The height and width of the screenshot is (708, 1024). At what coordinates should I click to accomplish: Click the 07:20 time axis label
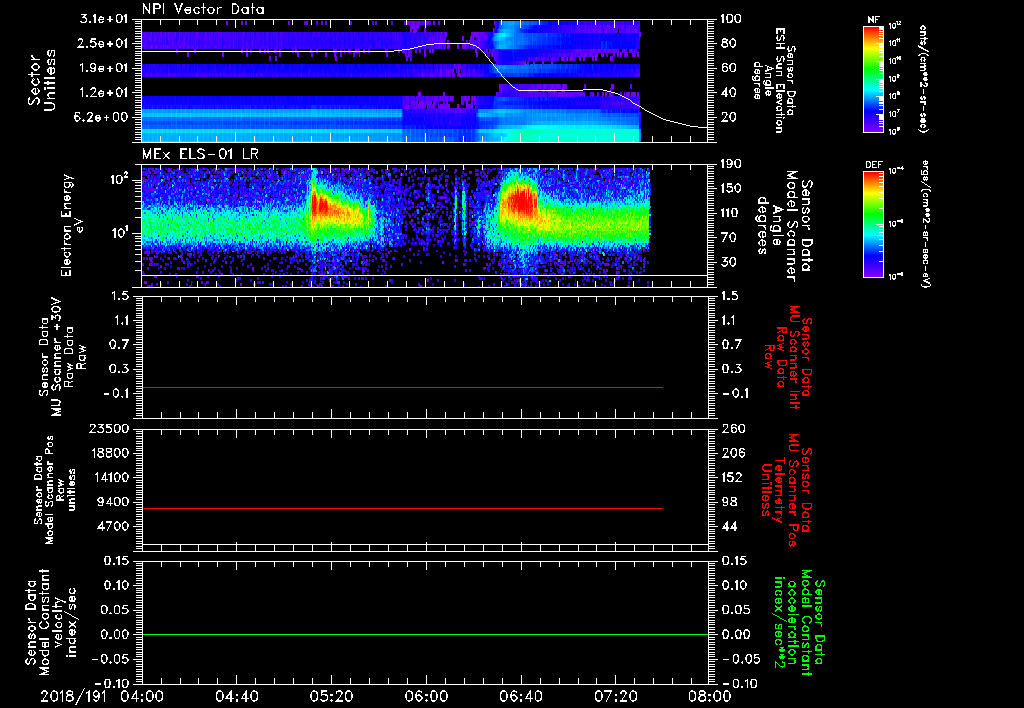(615, 696)
